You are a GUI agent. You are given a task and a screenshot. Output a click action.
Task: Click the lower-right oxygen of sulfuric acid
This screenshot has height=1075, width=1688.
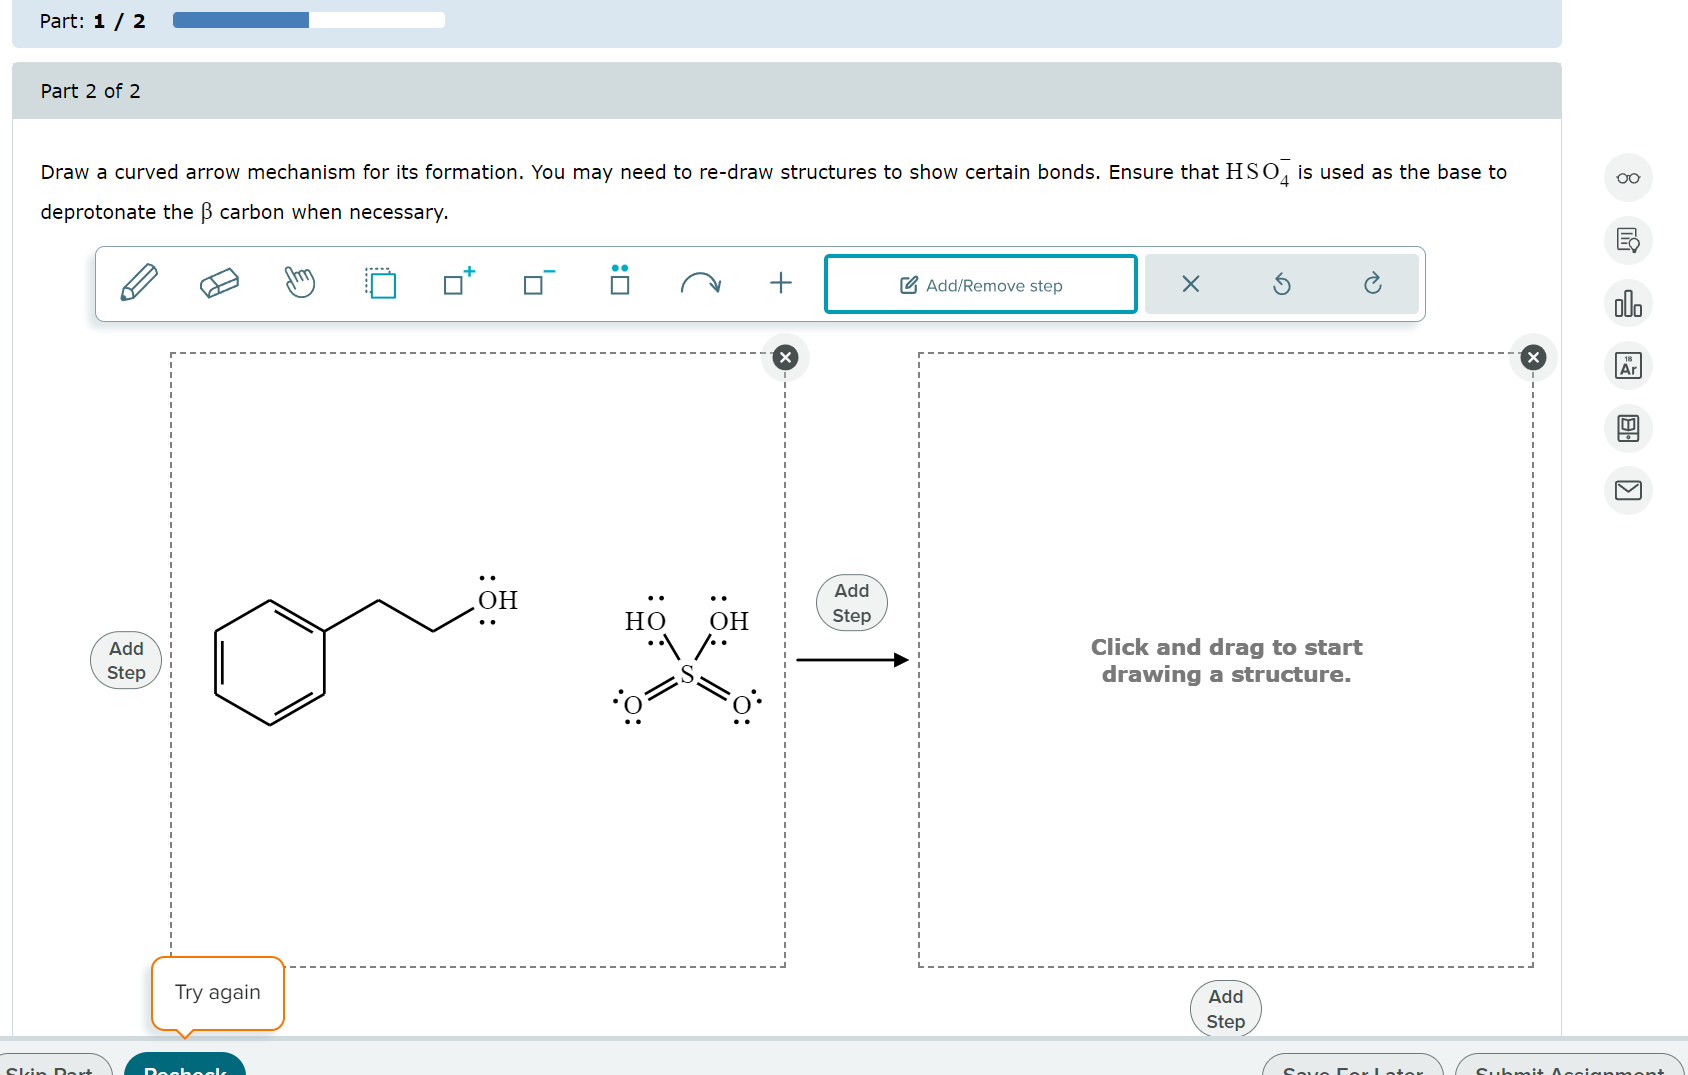pyautogui.click(x=742, y=706)
